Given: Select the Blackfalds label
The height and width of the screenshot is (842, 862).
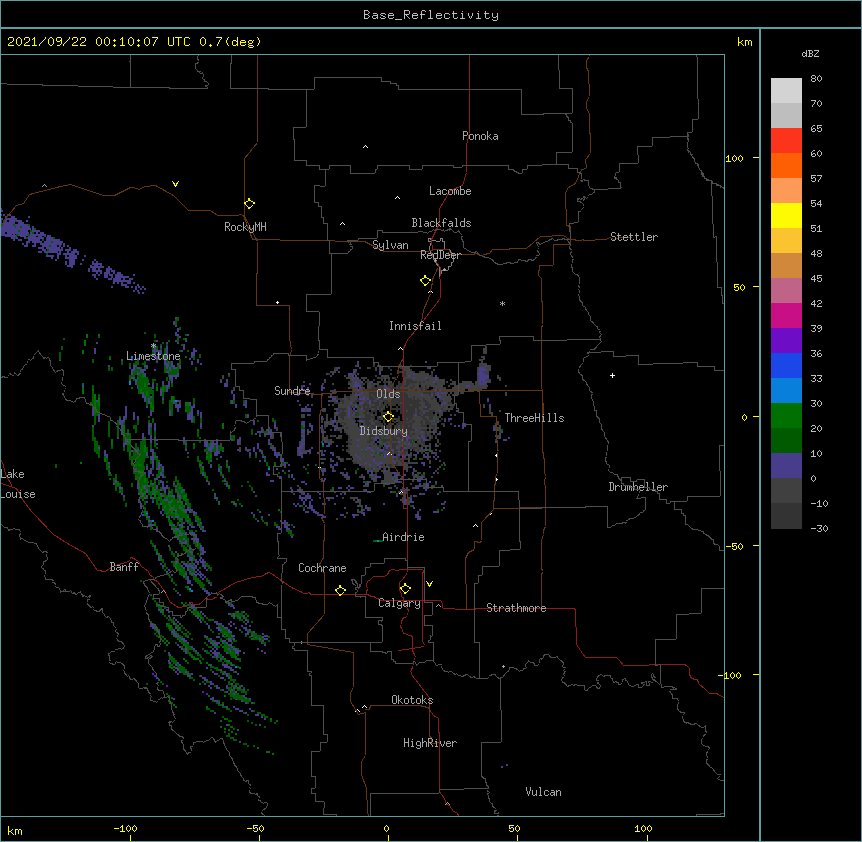Looking at the screenshot, I should point(441,223).
